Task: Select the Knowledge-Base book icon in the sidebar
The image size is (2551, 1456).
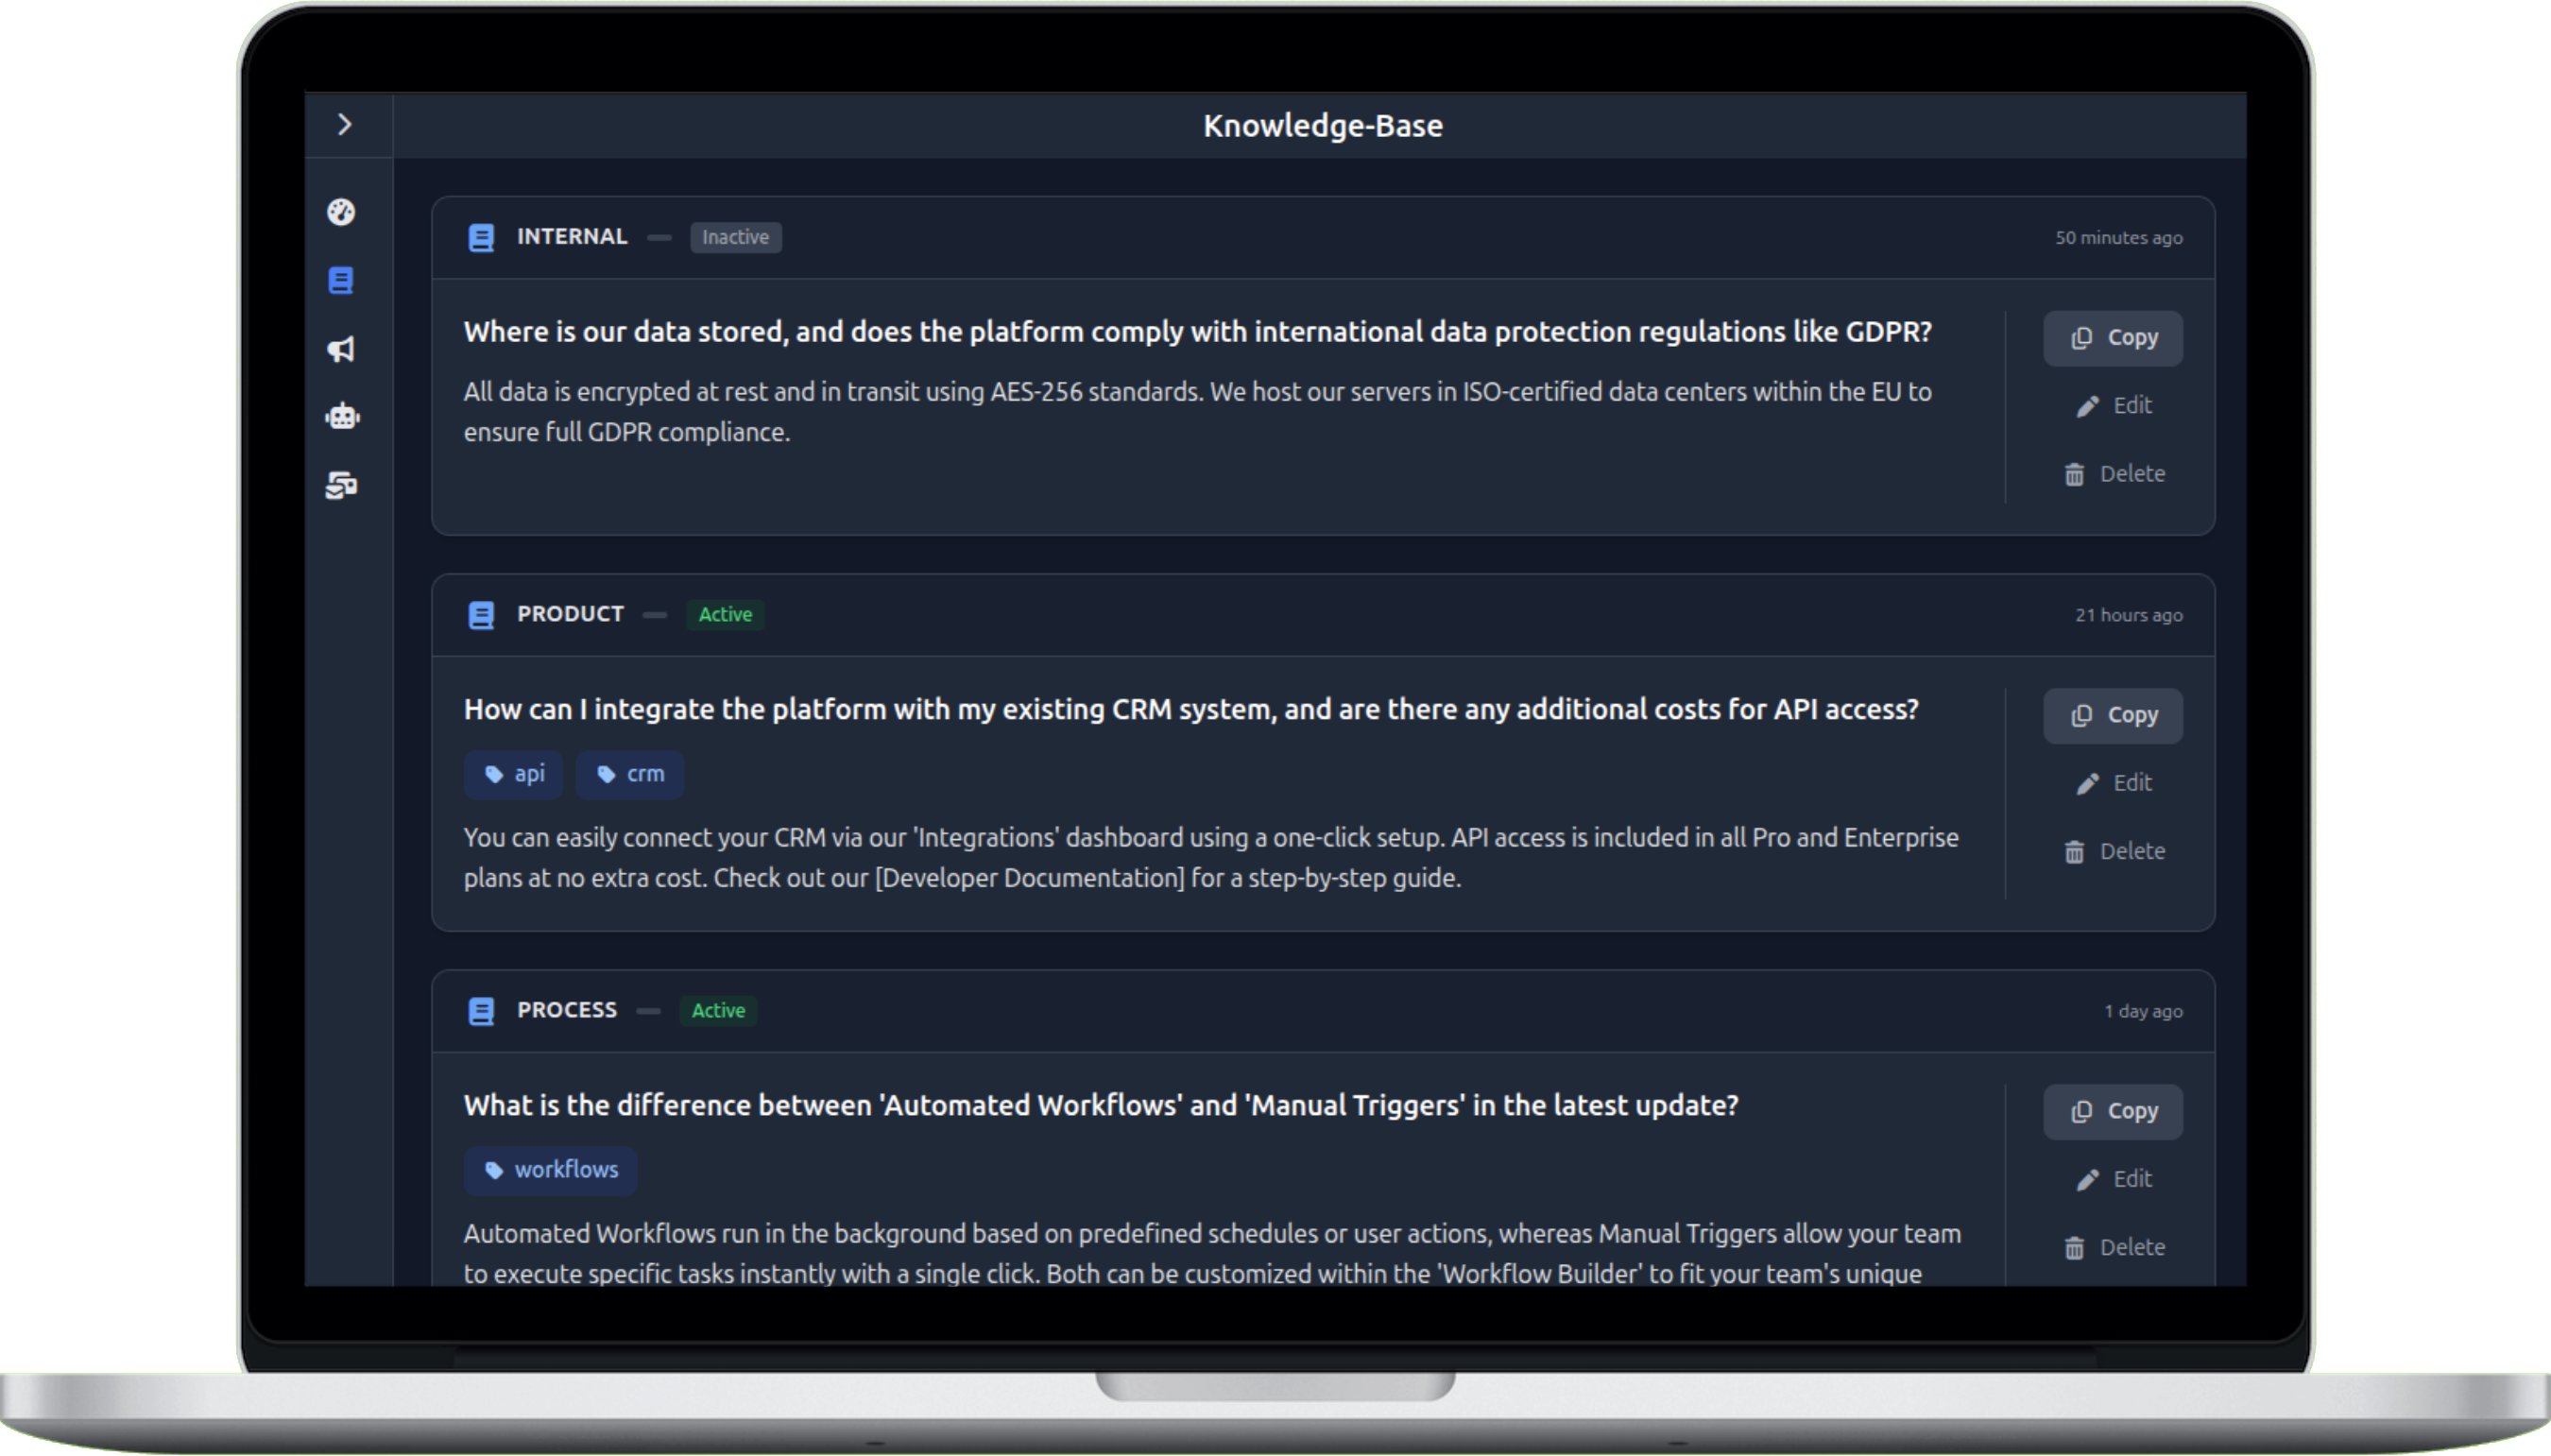Action: 342,281
